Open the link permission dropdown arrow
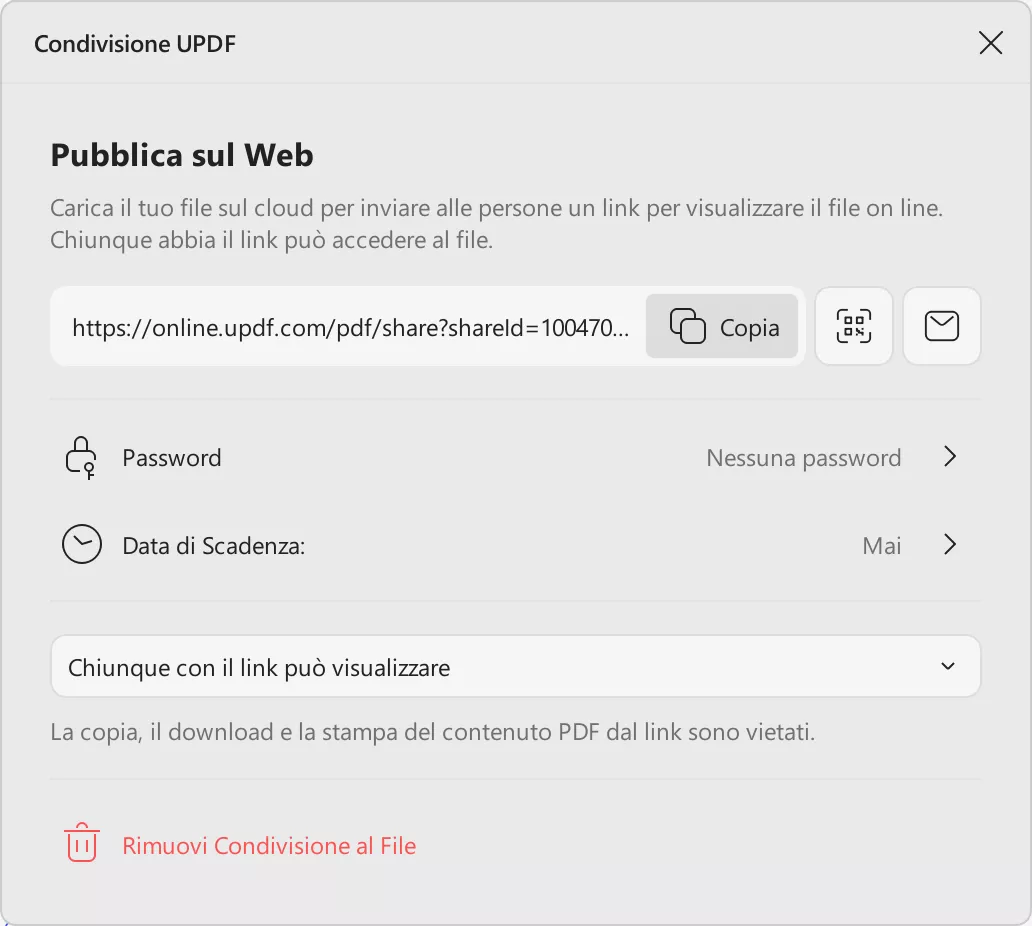Image resolution: width=1032 pixels, height=926 pixels. pos(948,667)
